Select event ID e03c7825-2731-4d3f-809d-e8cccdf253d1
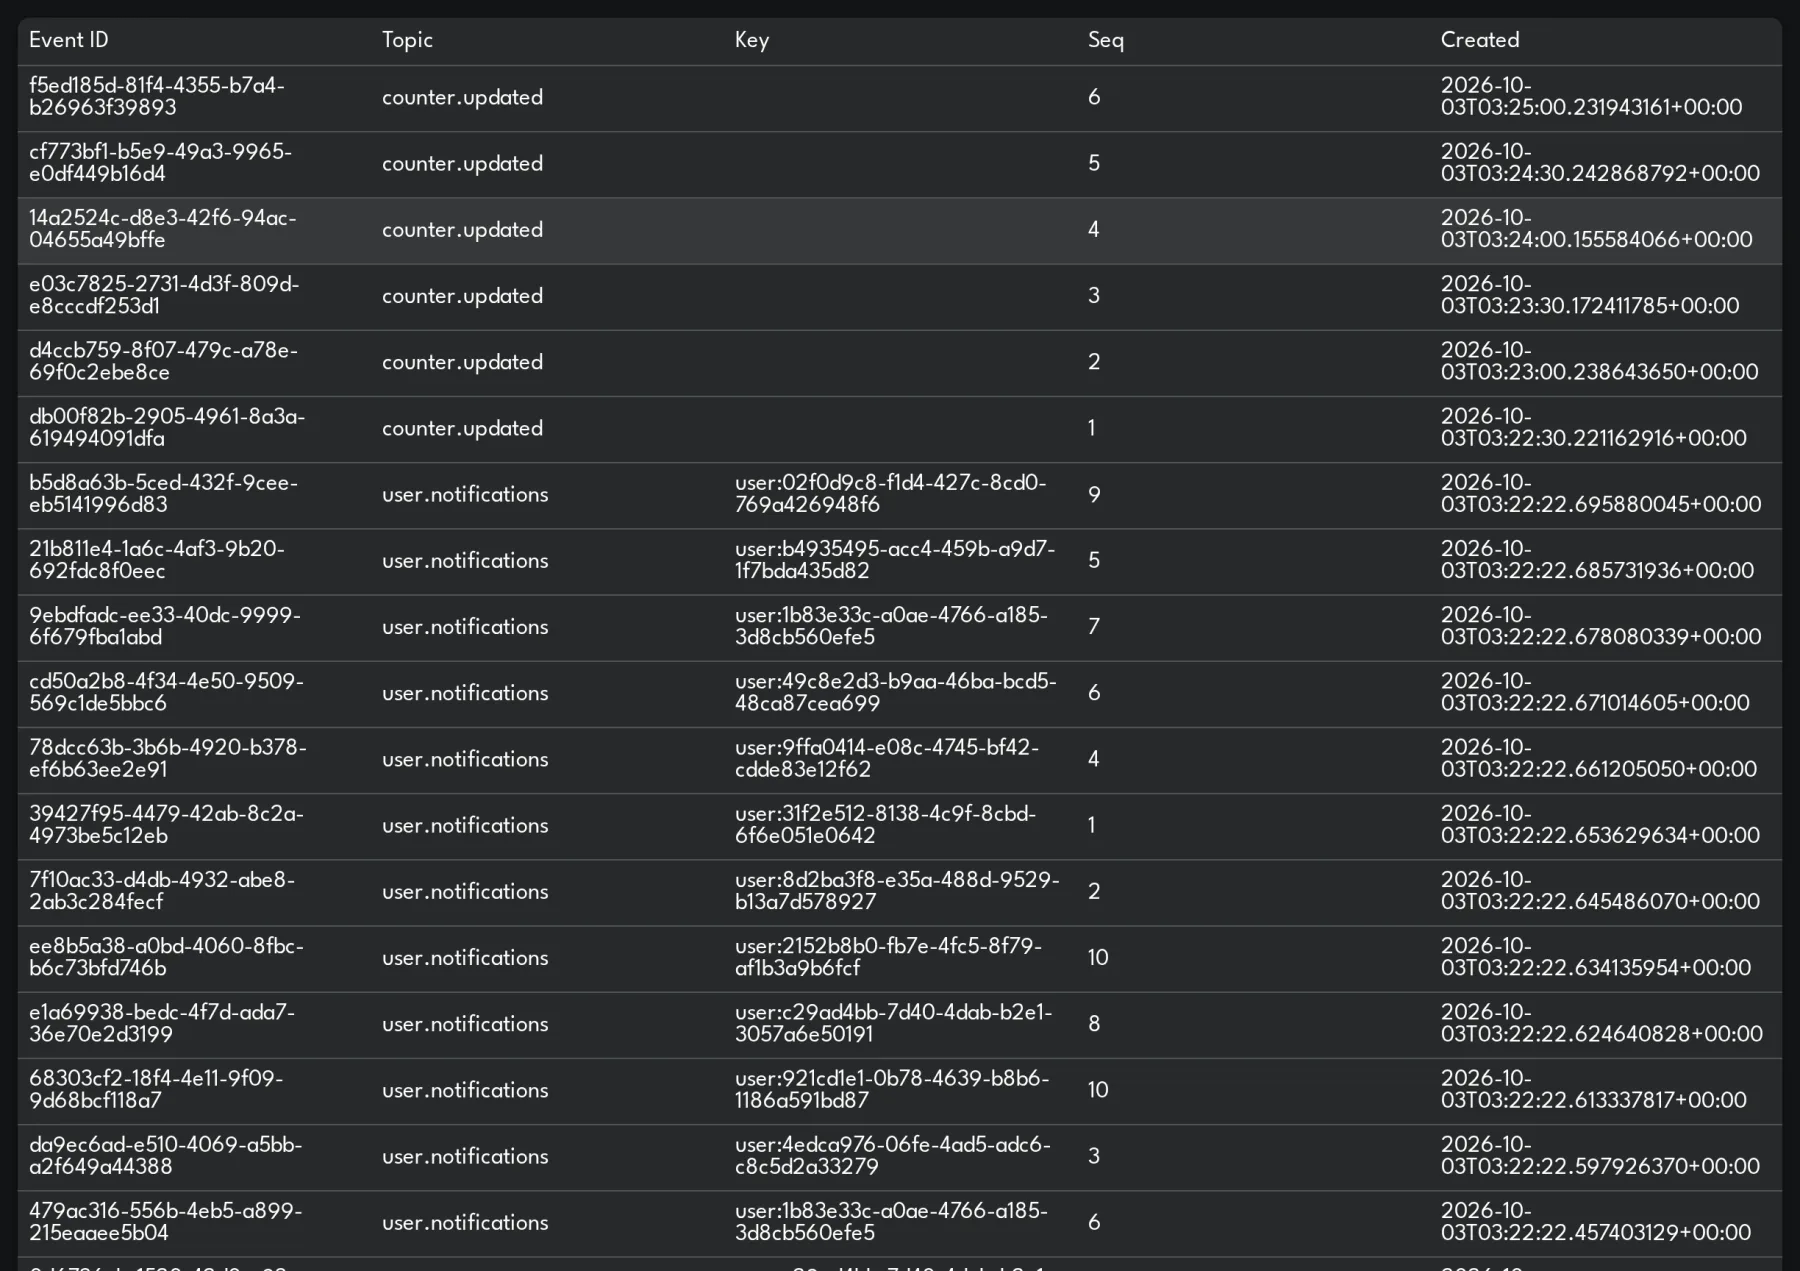Viewport: 1800px width, 1271px height. point(164,295)
